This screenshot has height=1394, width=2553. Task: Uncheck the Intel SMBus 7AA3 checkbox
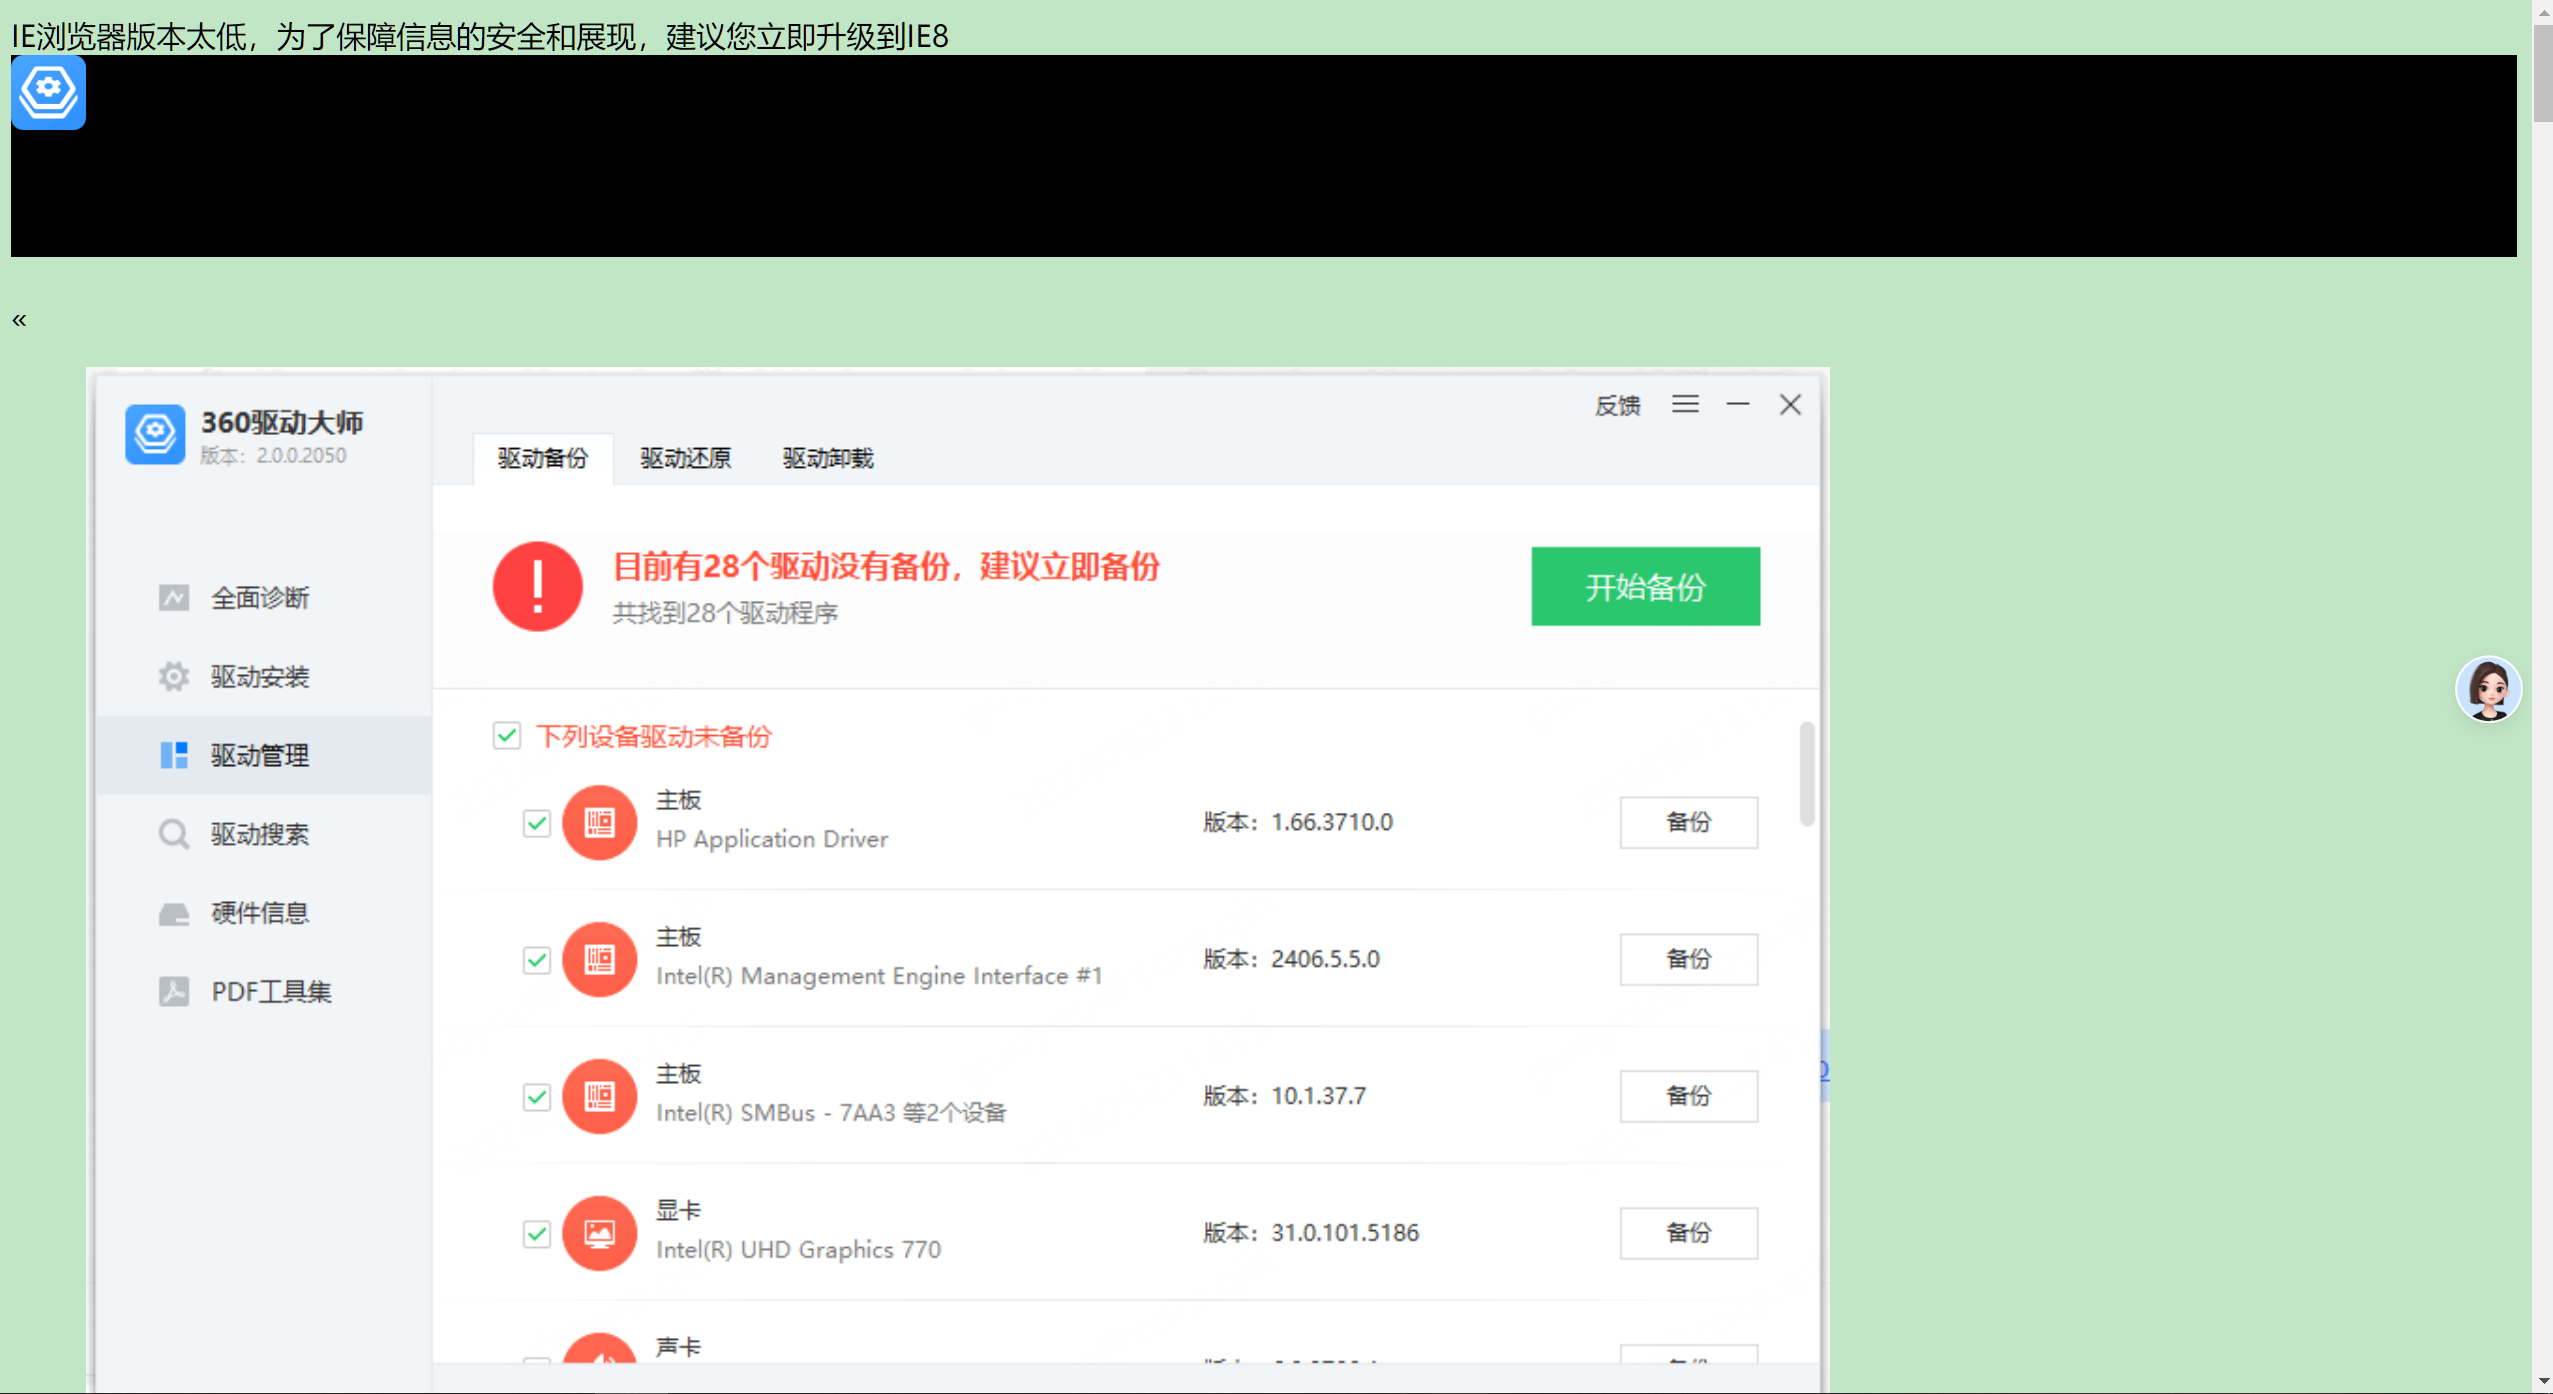[x=537, y=1097]
